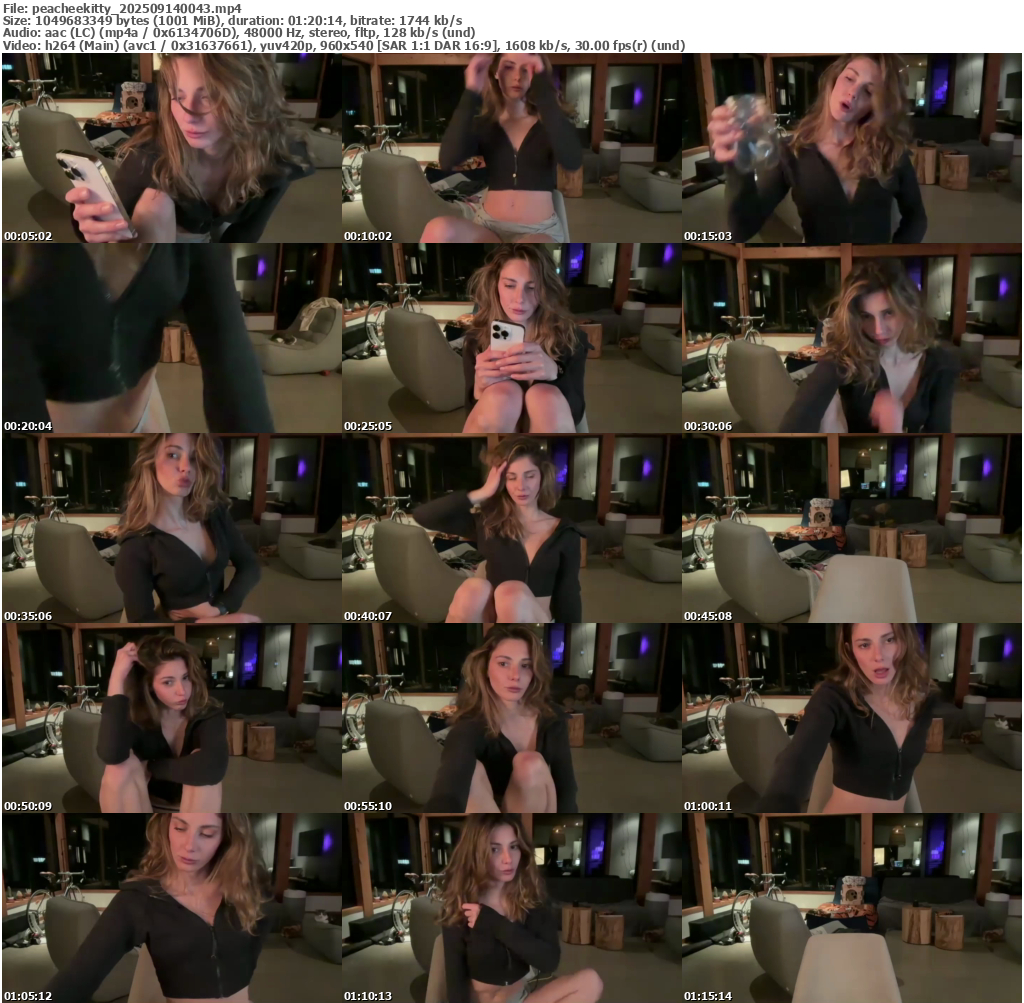Select the frame stamped 00:20:04
Image resolution: width=1024 pixels, height=1003 pixels.
click(x=171, y=338)
